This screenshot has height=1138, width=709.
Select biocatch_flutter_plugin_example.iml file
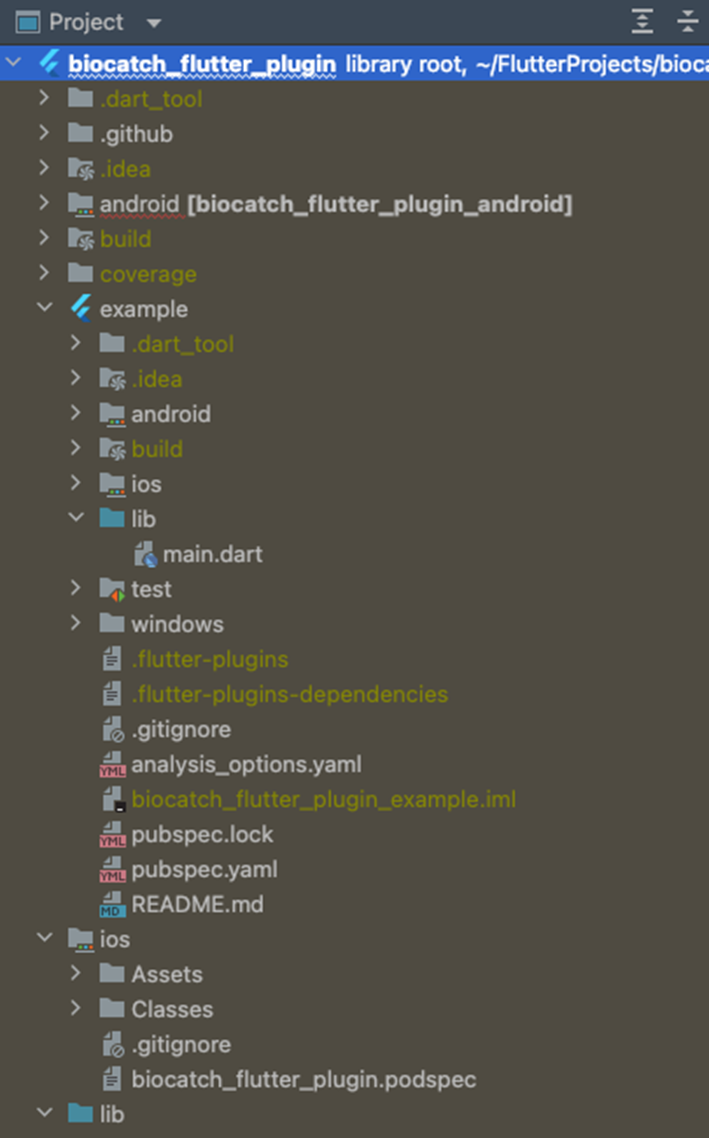(x=324, y=799)
